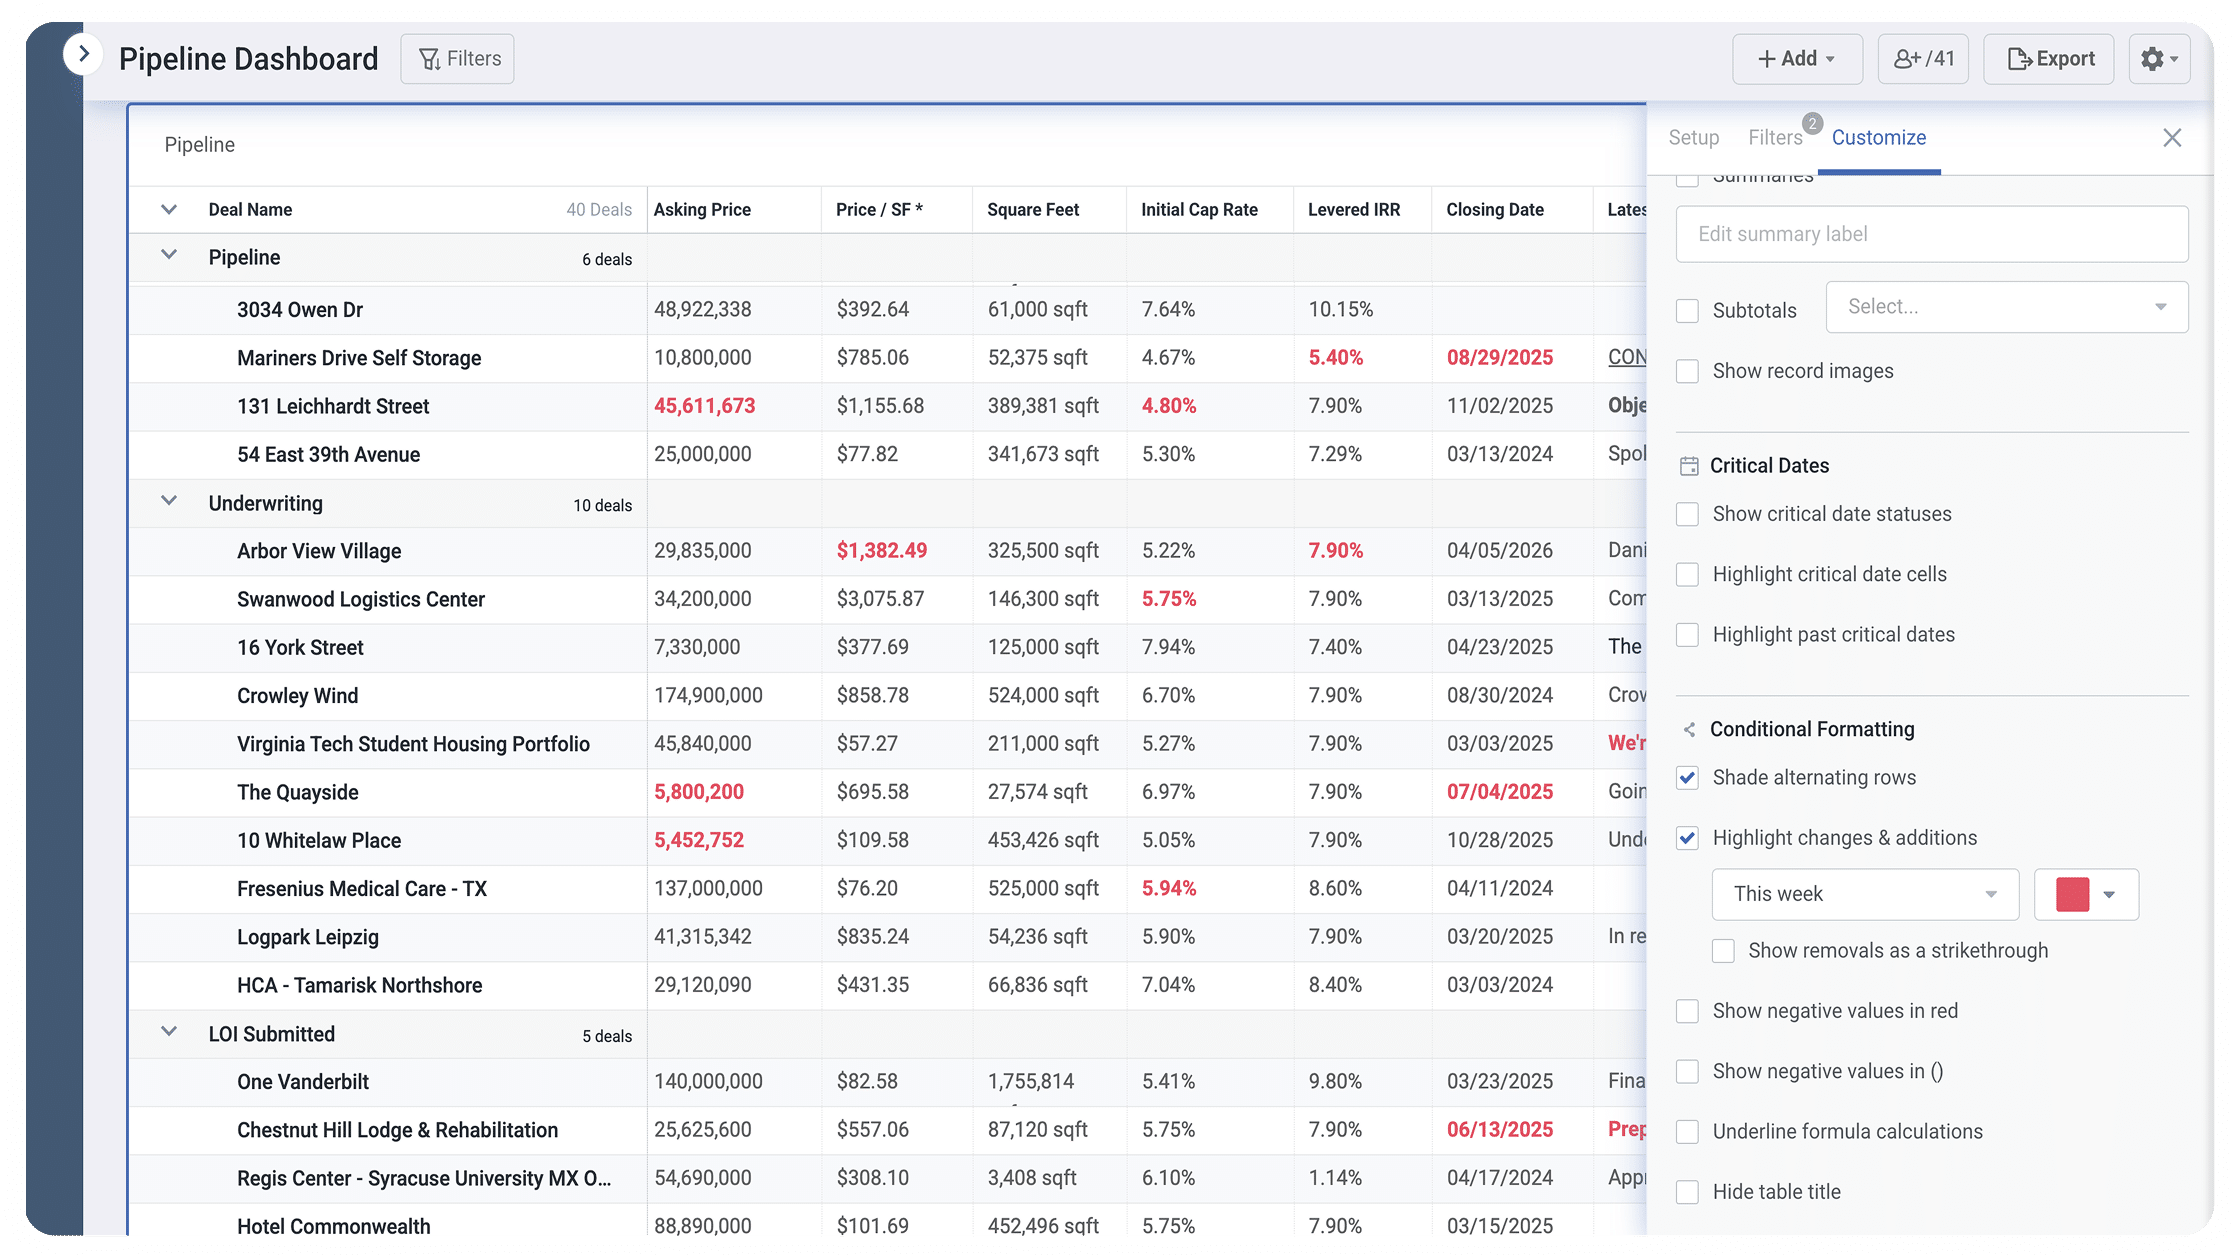This screenshot has height=1255, width=2233.
Task: Open the Logpark Leipzig deal
Action: [x=308, y=937]
